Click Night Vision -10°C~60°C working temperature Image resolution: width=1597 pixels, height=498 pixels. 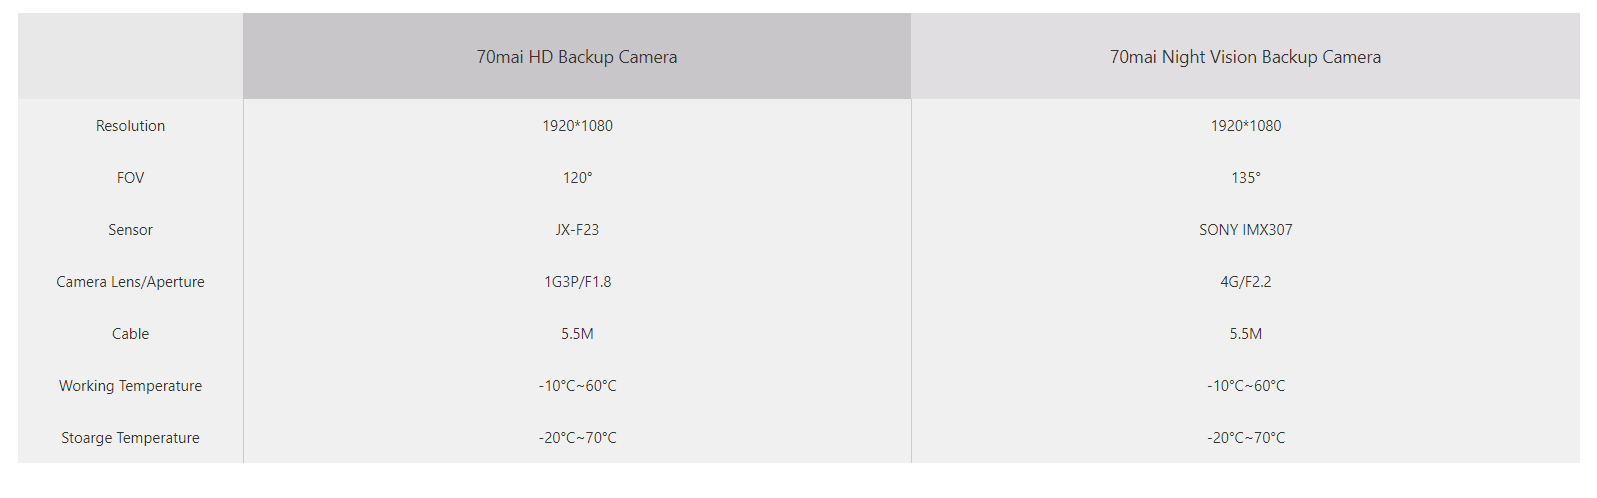pos(1245,386)
